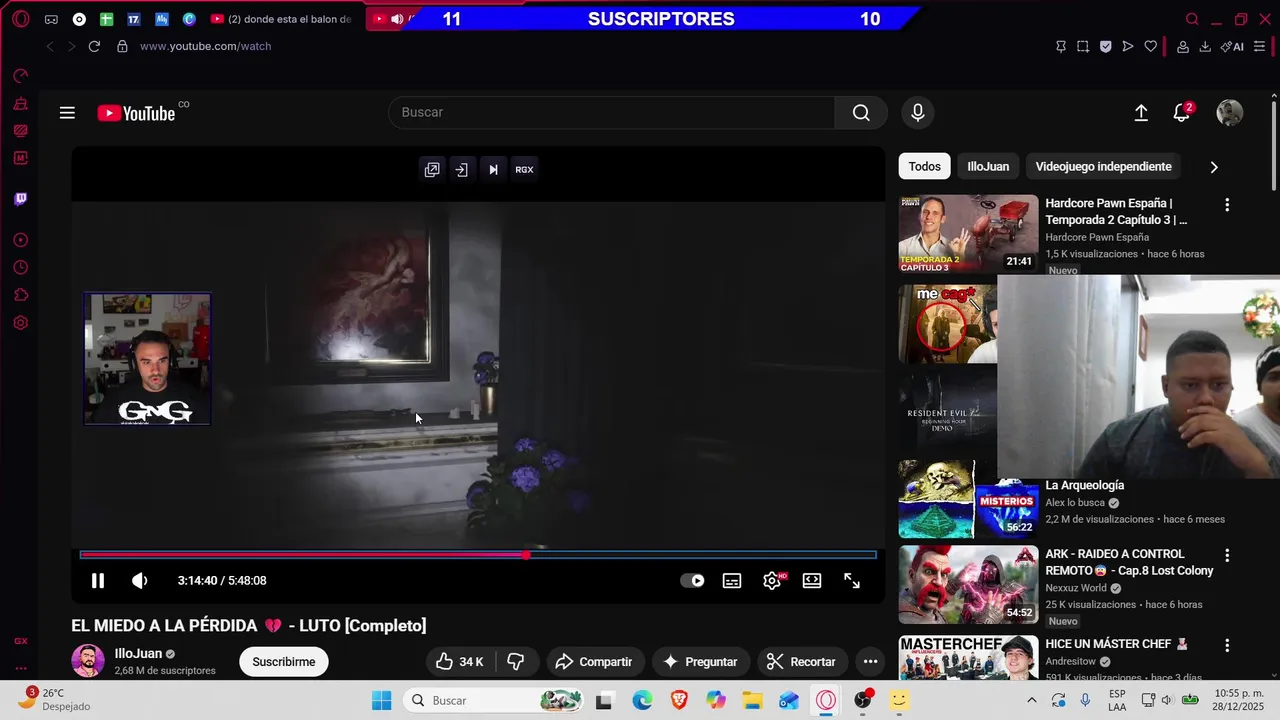Click the Suscribirme button
Screen dimensions: 1280x720
(x=284, y=662)
